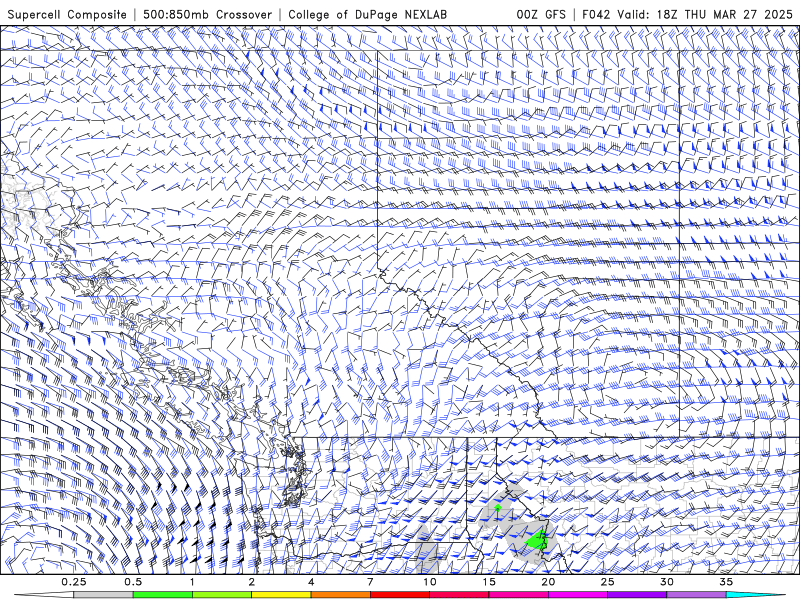The width and height of the screenshot is (800, 600).
Task: Select the red 7–10 legend swatch
Action: tap(400, 595)
